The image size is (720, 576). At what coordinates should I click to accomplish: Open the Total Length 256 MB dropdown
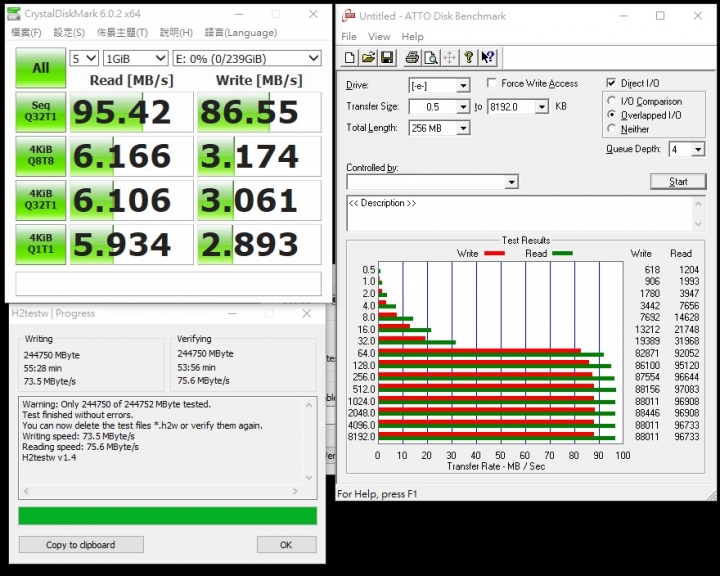(x=463, y=128)
